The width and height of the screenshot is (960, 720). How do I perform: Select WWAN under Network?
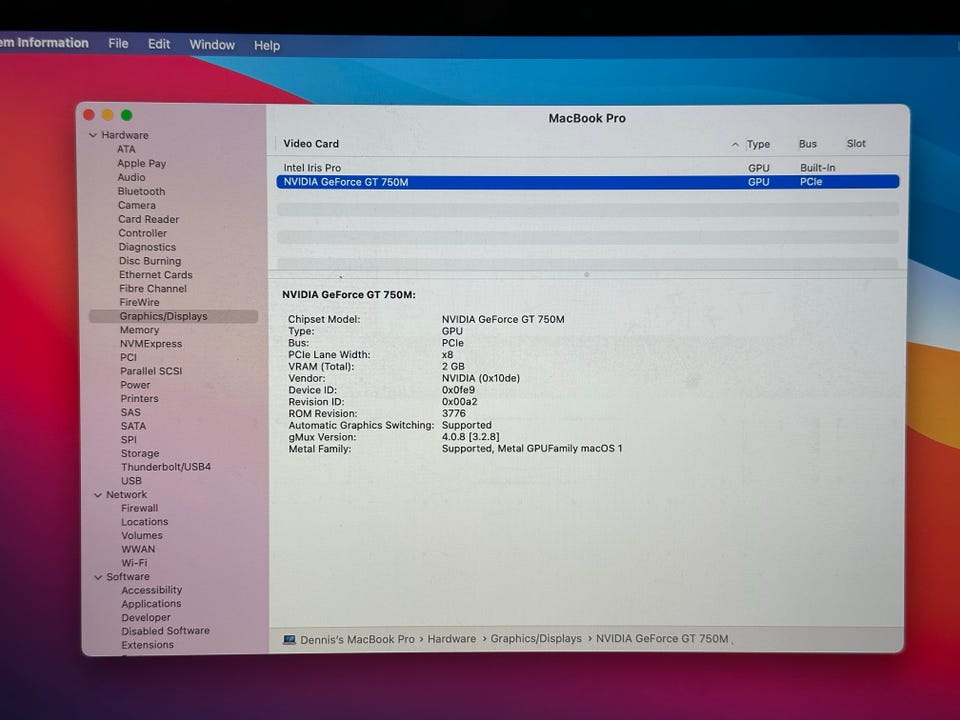pos(138,549)
